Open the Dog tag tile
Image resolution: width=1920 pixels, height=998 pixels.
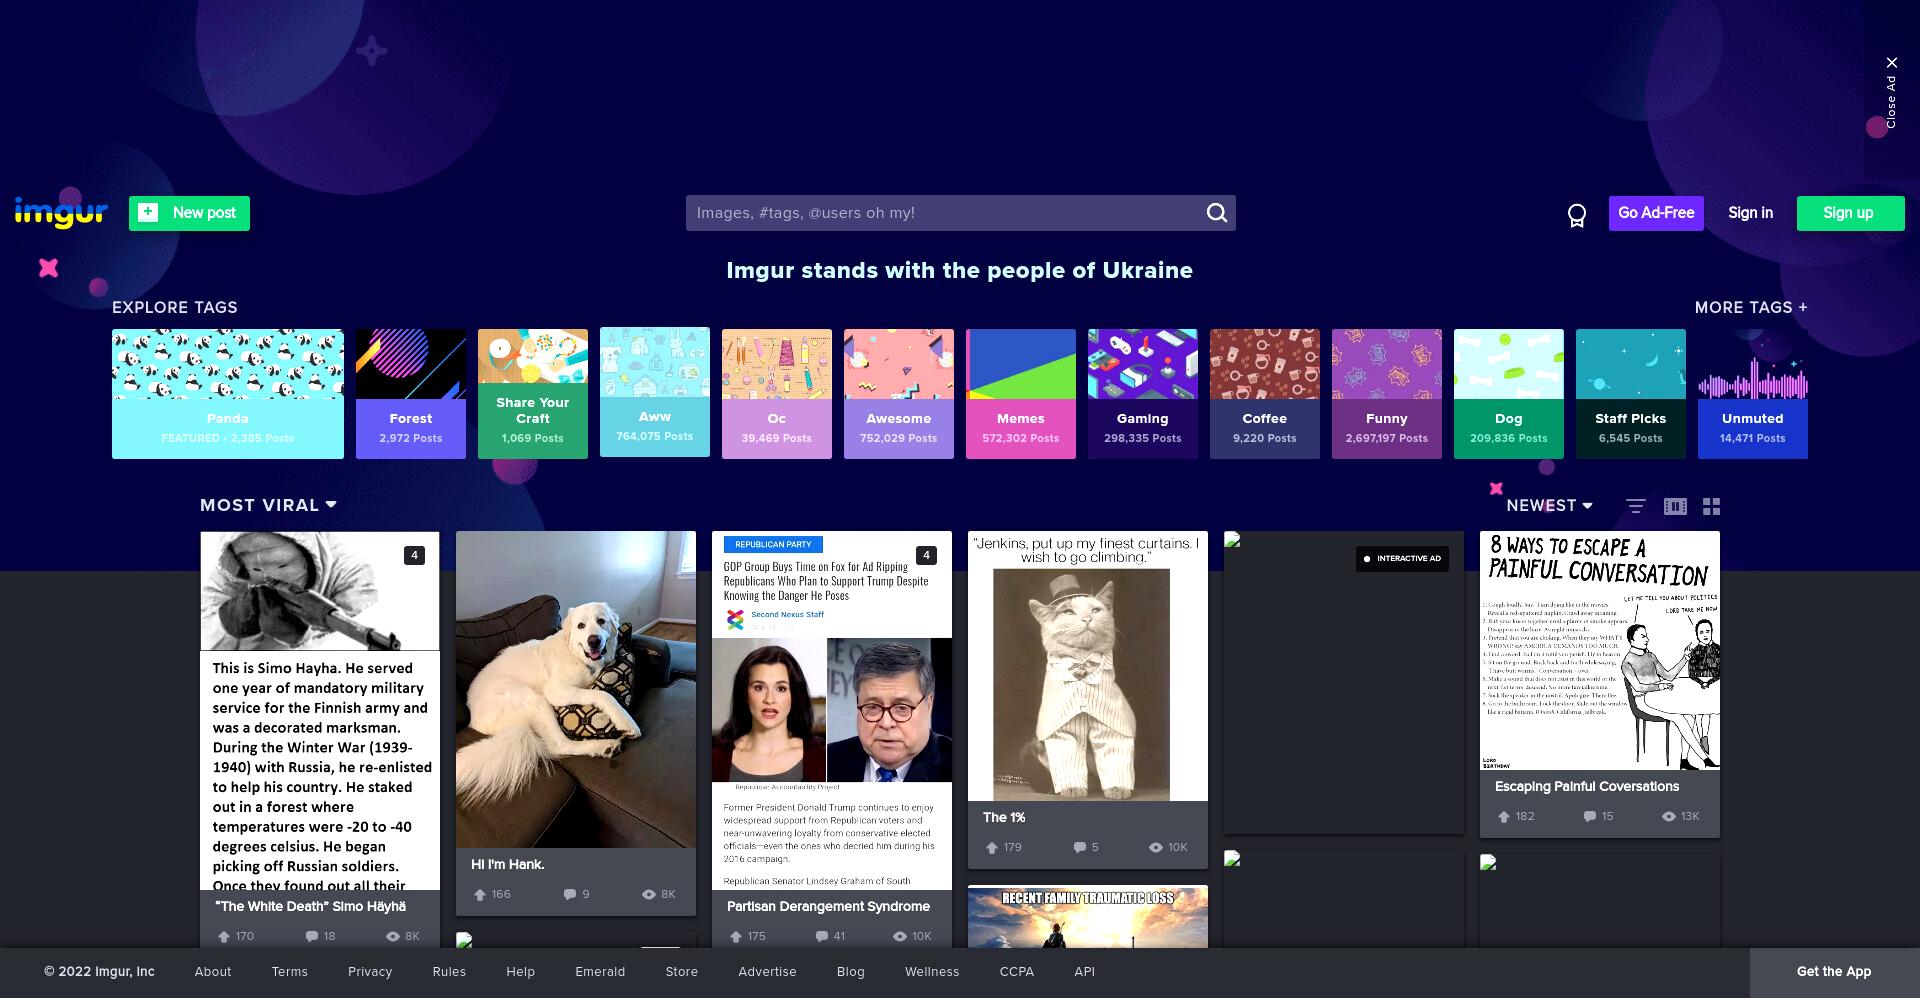1509,394
